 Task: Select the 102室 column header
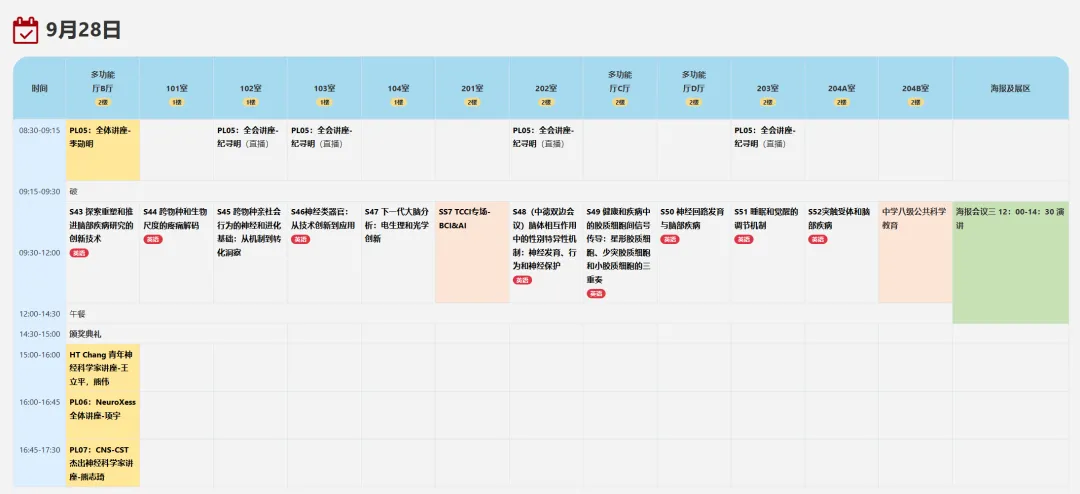point(251,89)
